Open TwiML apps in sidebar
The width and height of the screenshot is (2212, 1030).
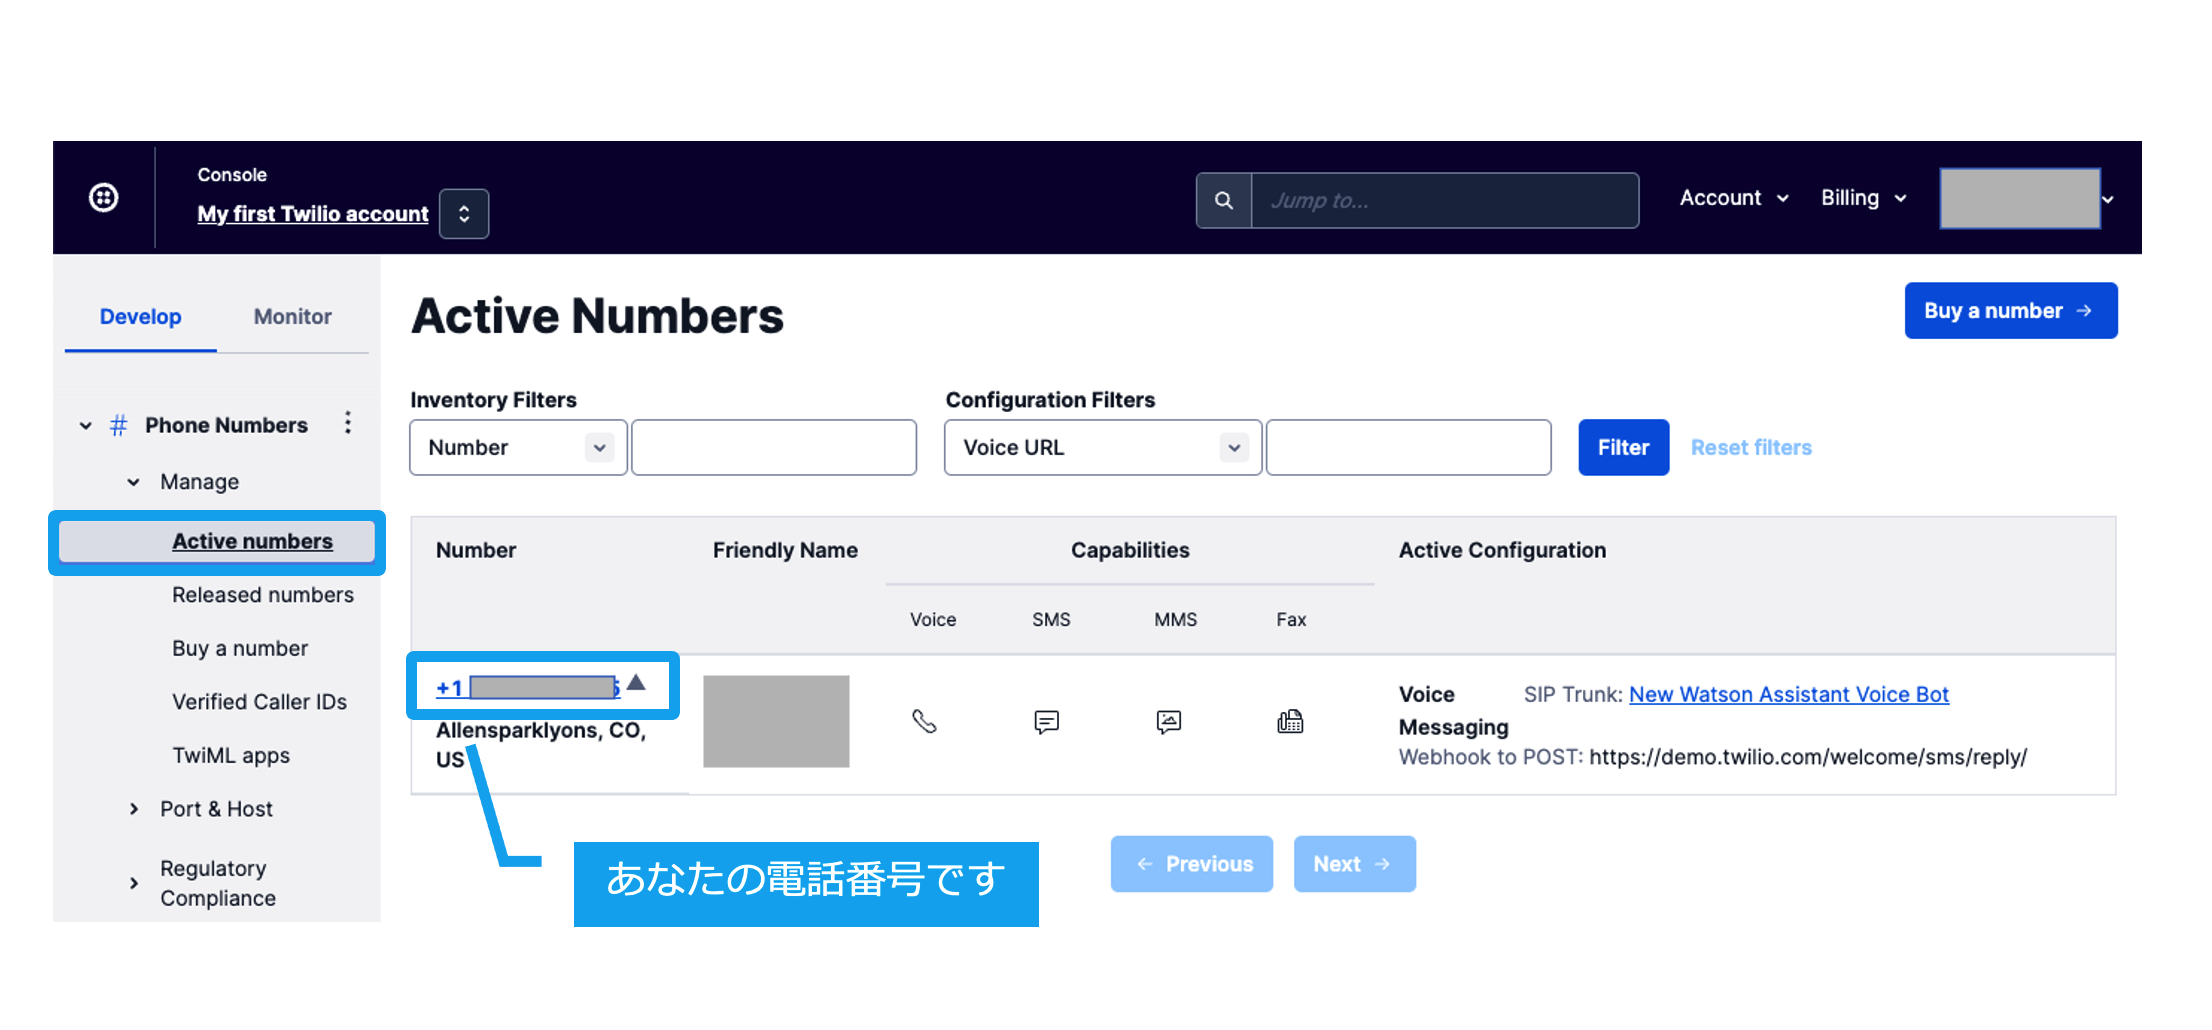(231, 756)
